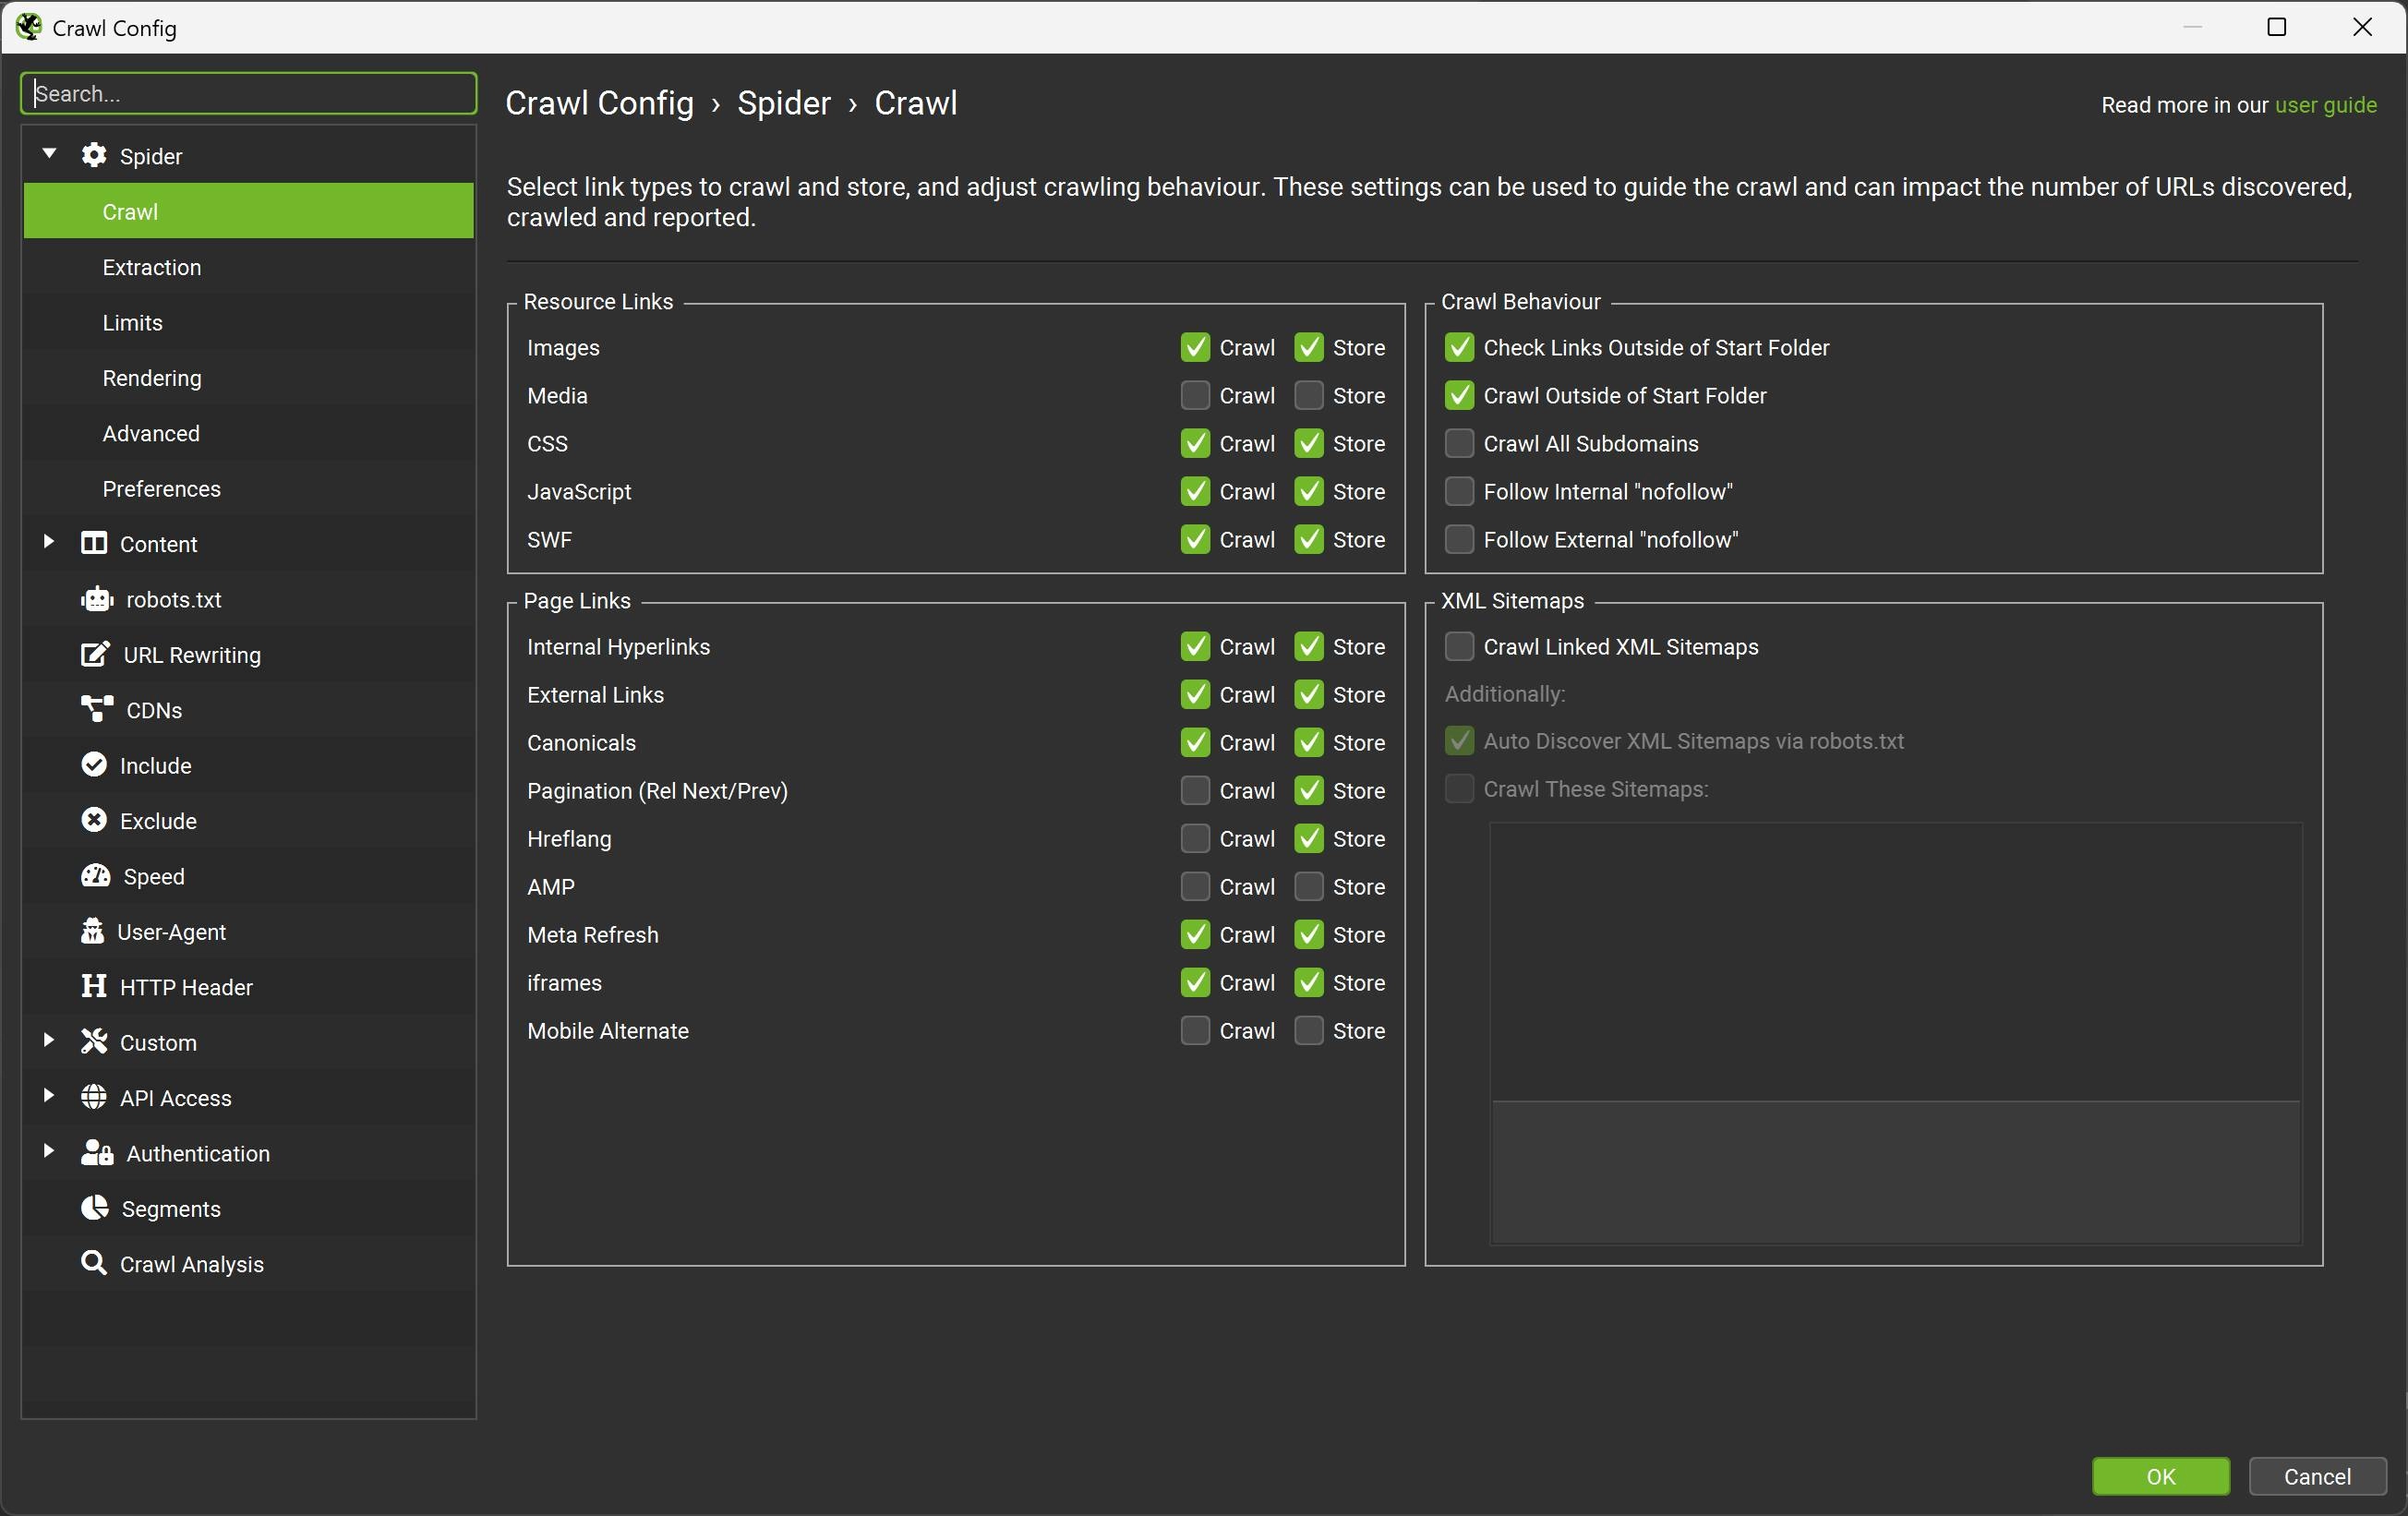Check Crawl All Subdomains option
The width and height of the screenshot is (2408, 1516).
click(1458, 444)
